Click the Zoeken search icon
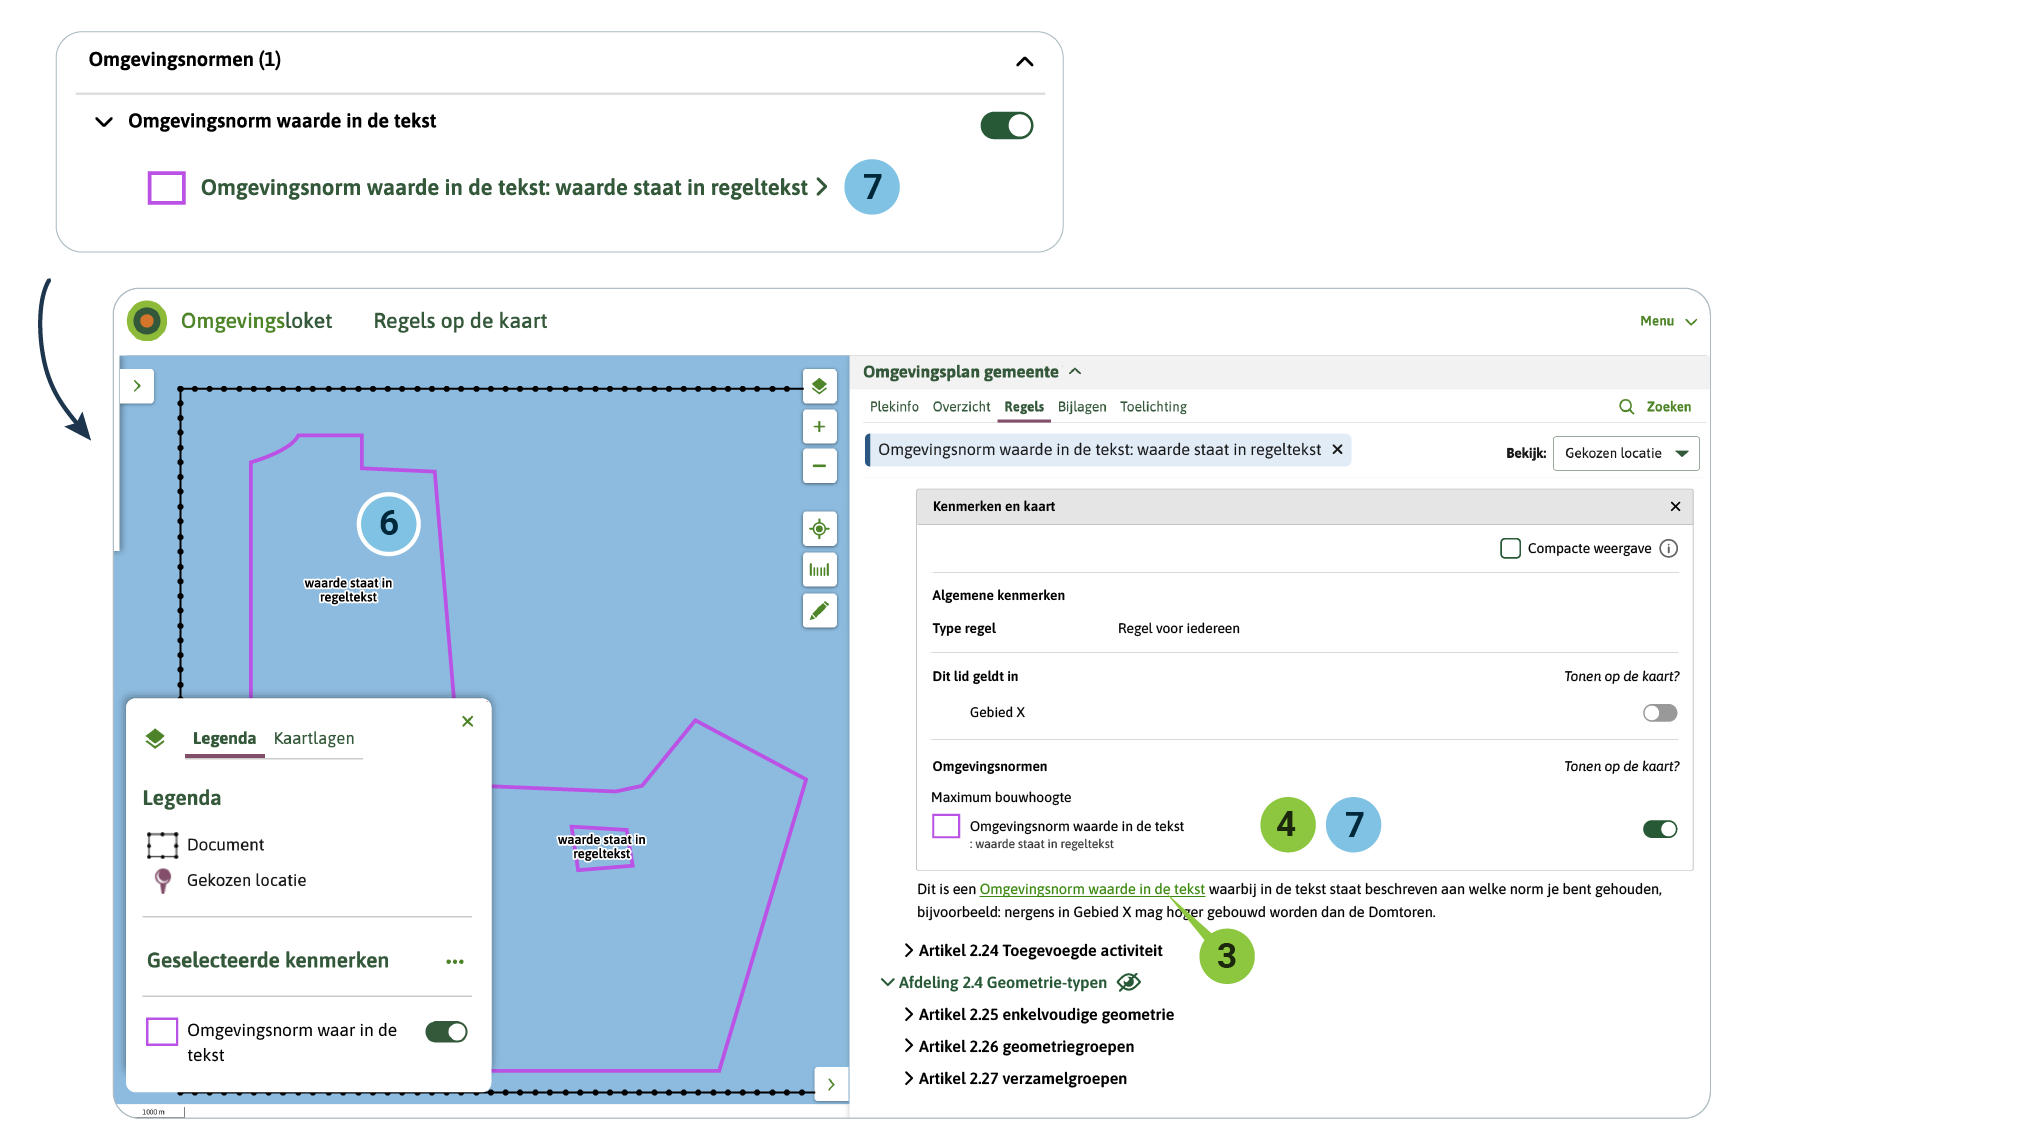The image size is (2039, 1139). pyautogui.click(x=1627, y=407)
